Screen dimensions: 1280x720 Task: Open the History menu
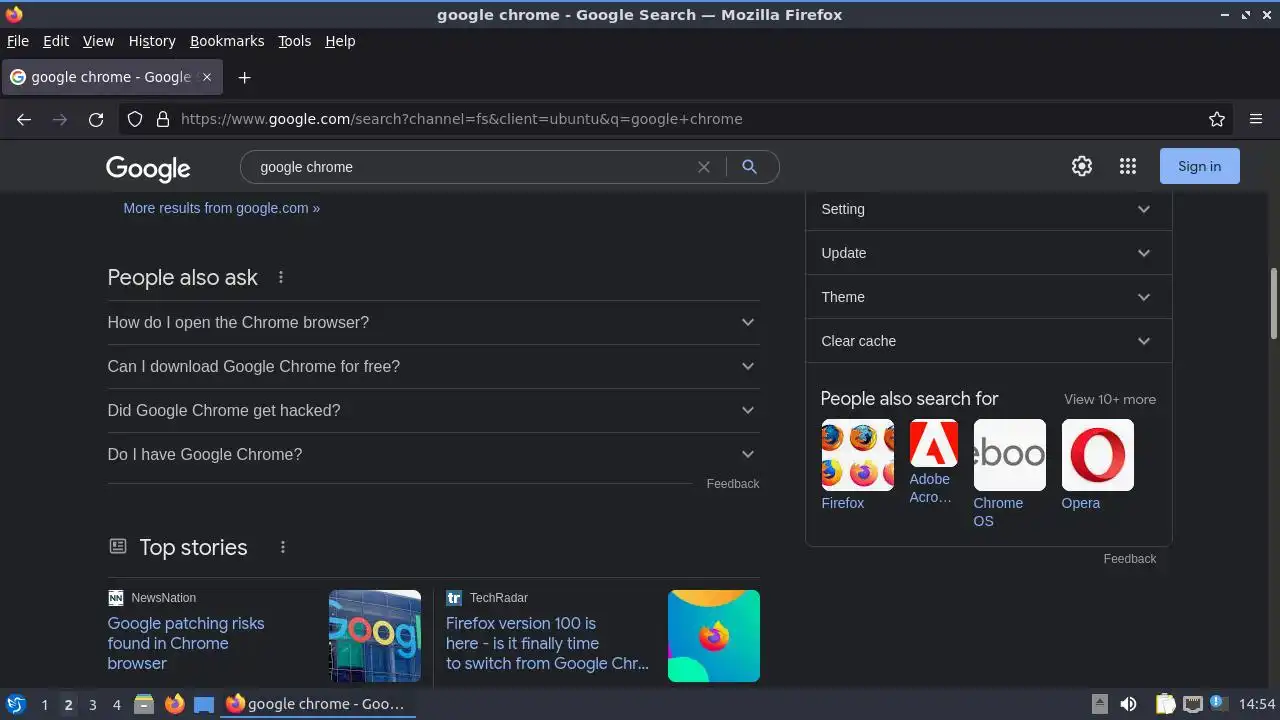pyautogui.click(x=152, y=41)
